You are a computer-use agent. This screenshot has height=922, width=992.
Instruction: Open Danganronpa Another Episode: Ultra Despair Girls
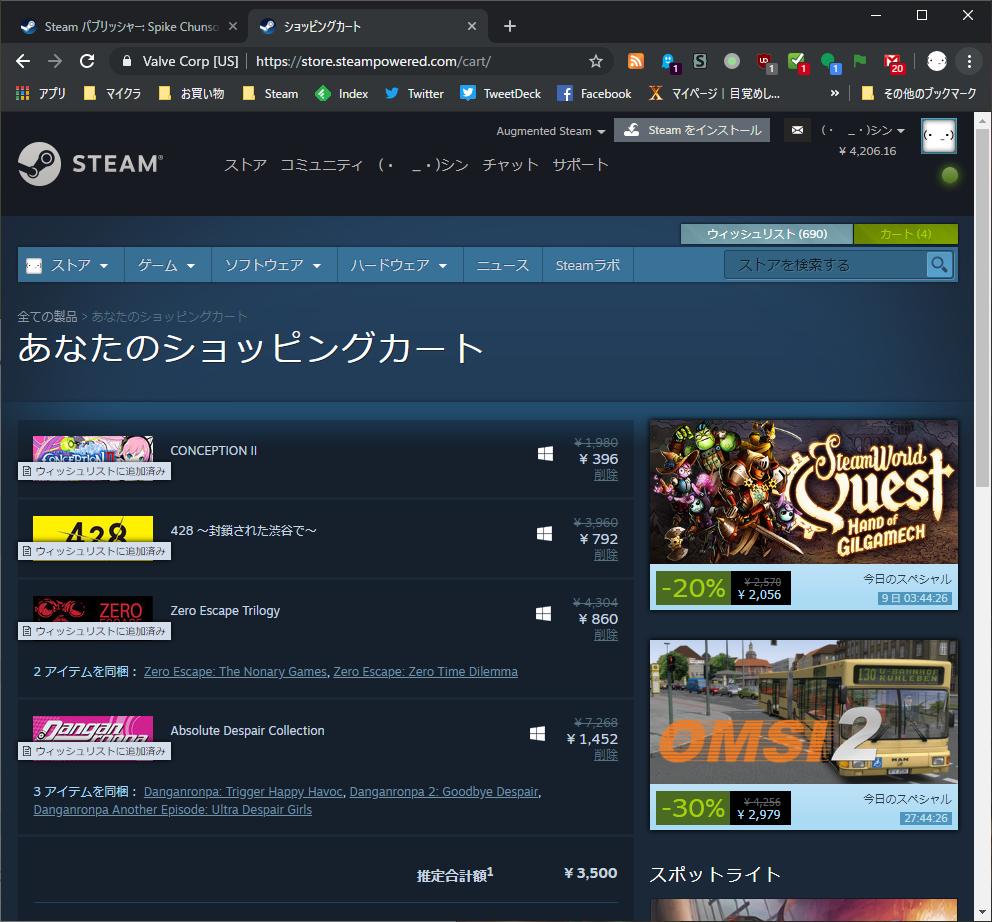[x=173, y=809]
